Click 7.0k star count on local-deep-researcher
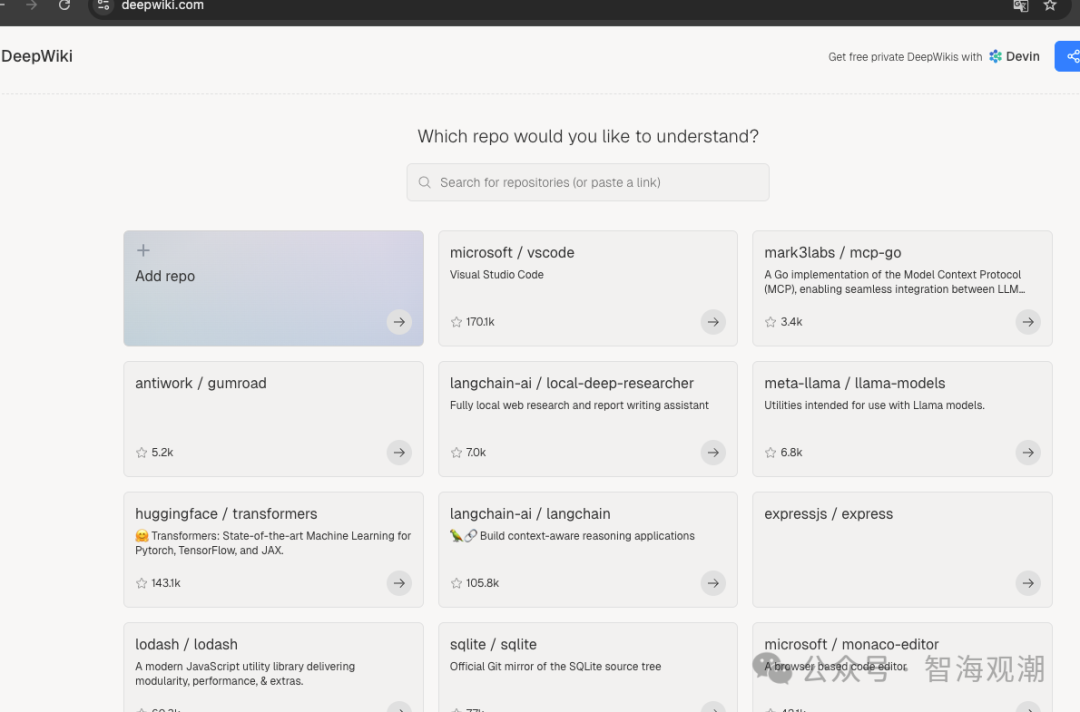Image resolution: width=1080 pixels, height=712 pixels. 476,452
